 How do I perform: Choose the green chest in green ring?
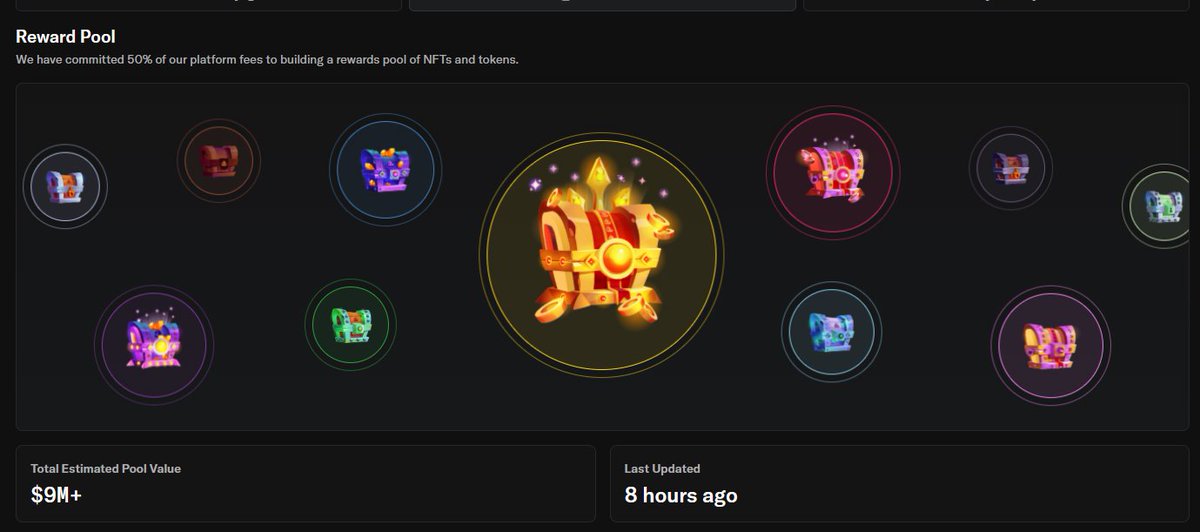click(x=351, y=324)
